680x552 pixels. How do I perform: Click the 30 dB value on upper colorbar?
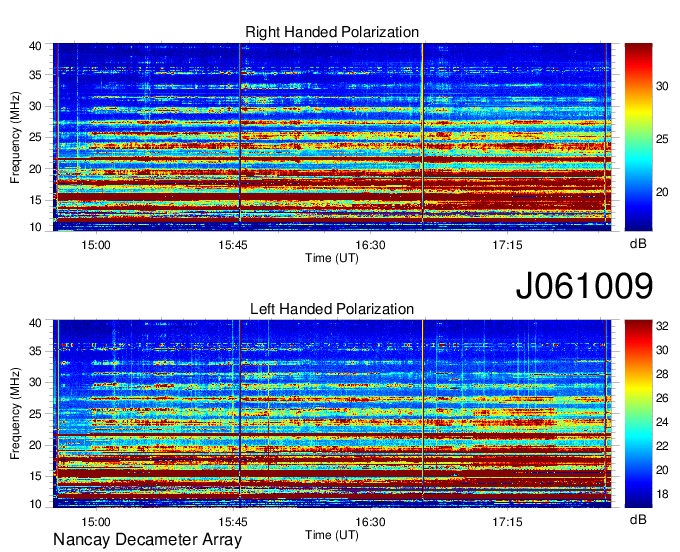point(662,87)
